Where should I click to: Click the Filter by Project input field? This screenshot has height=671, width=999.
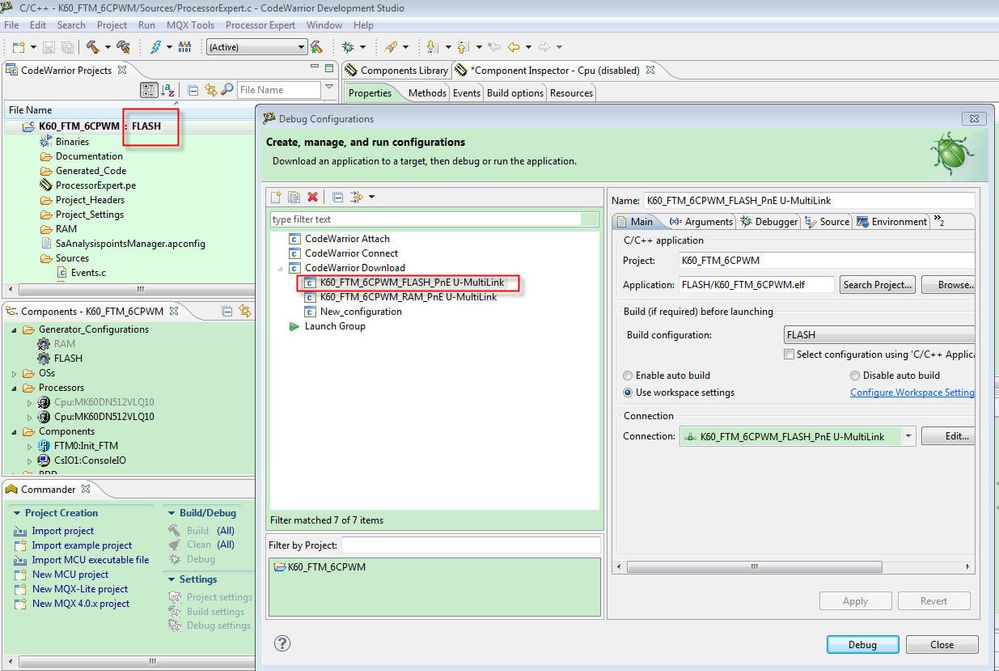pyautogui.click(x=471, y=545)
